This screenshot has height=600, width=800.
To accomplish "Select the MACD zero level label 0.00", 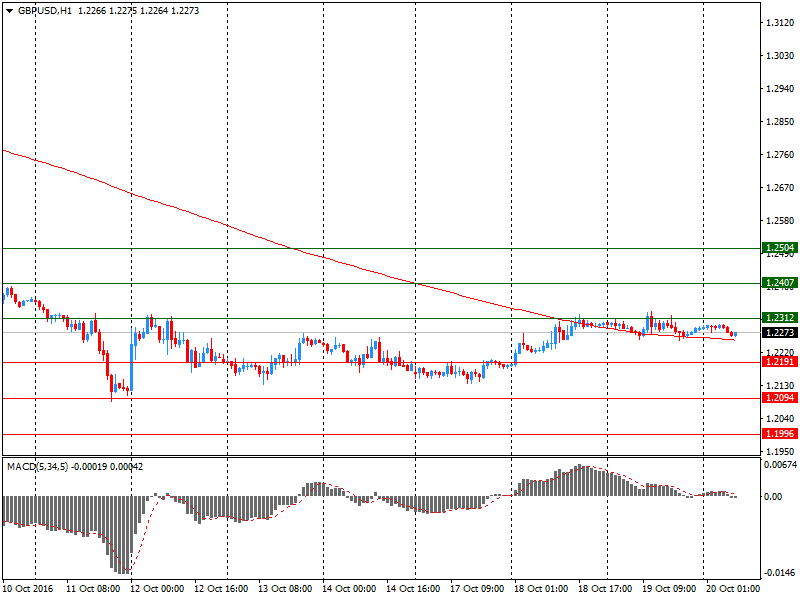I will point(773,496).
